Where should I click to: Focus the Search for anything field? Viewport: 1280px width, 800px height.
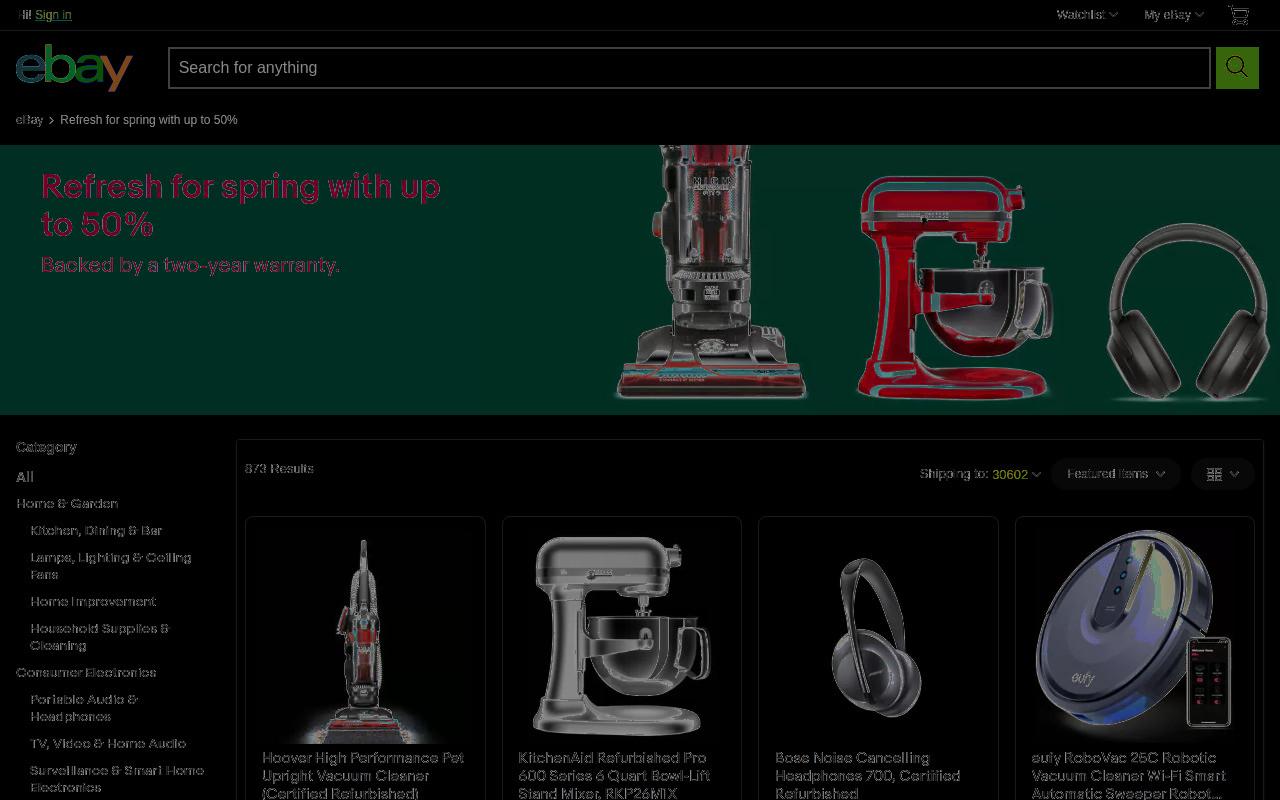tap(689, 67)
